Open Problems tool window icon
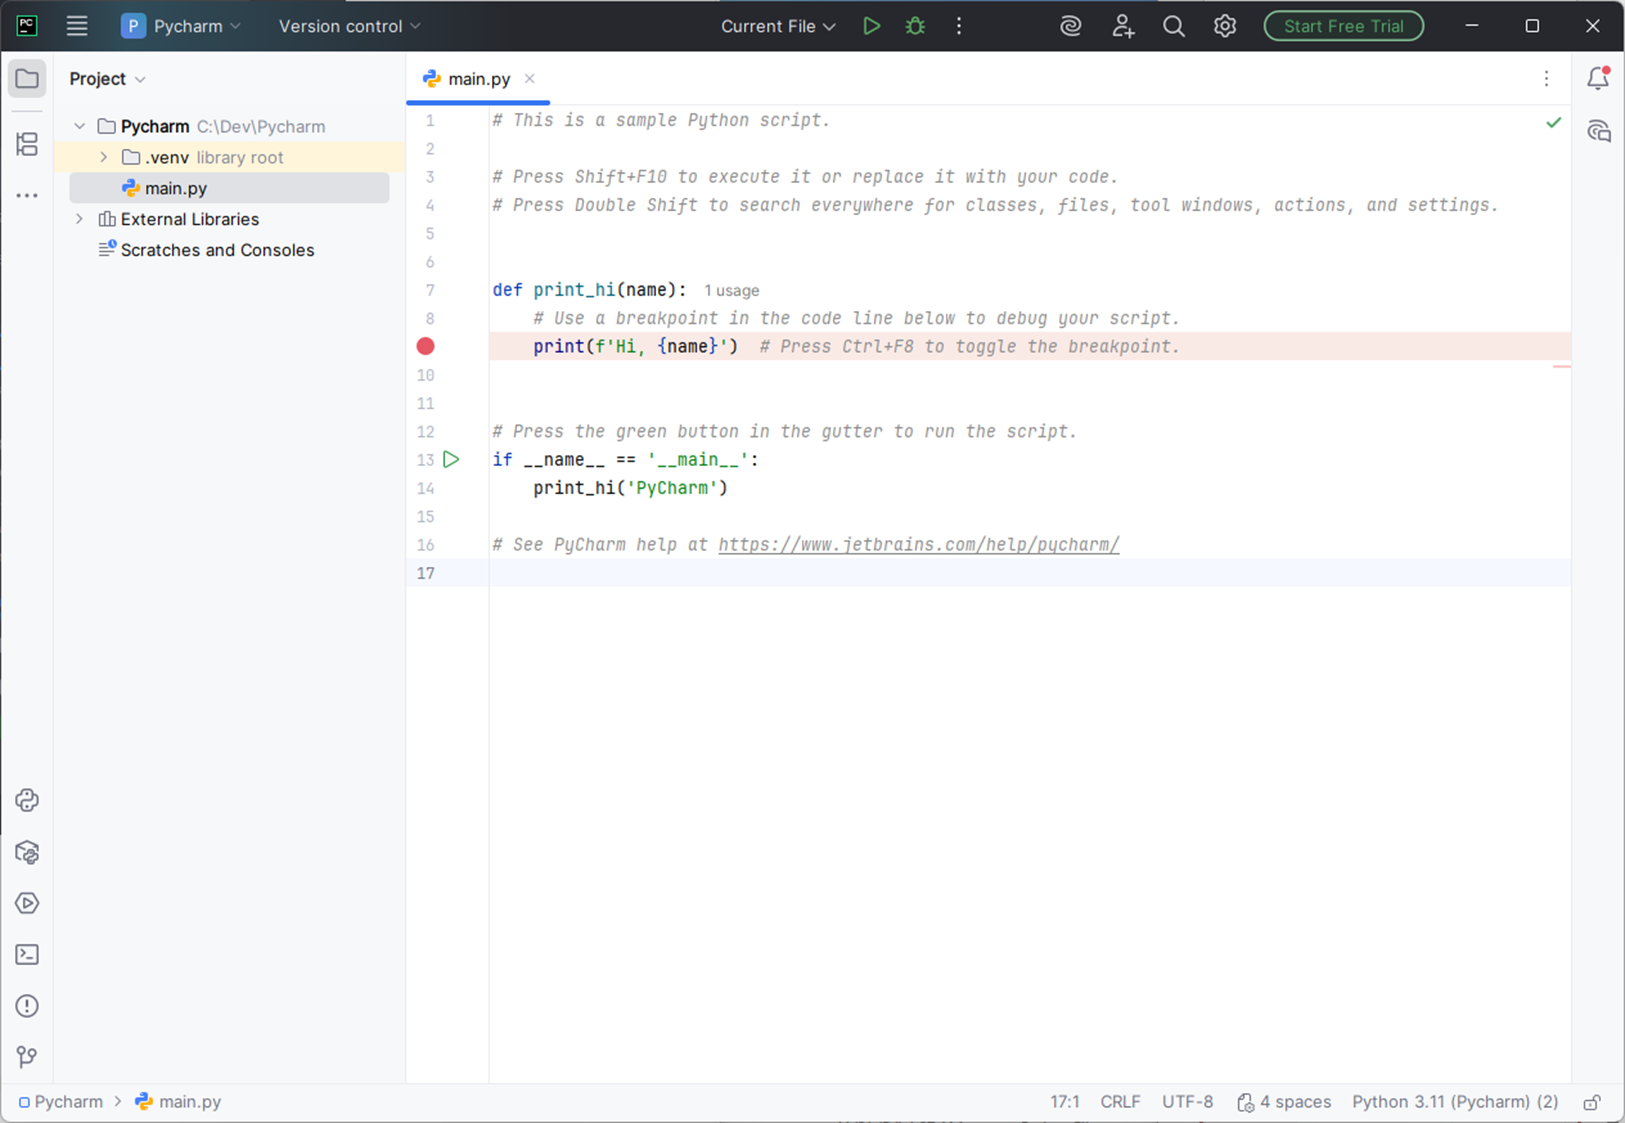Screen dimensions: 1625x1123 coord(27,1006)
